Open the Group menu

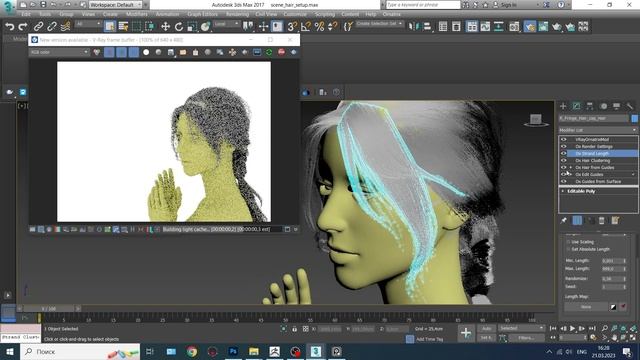tap(66, 14)
